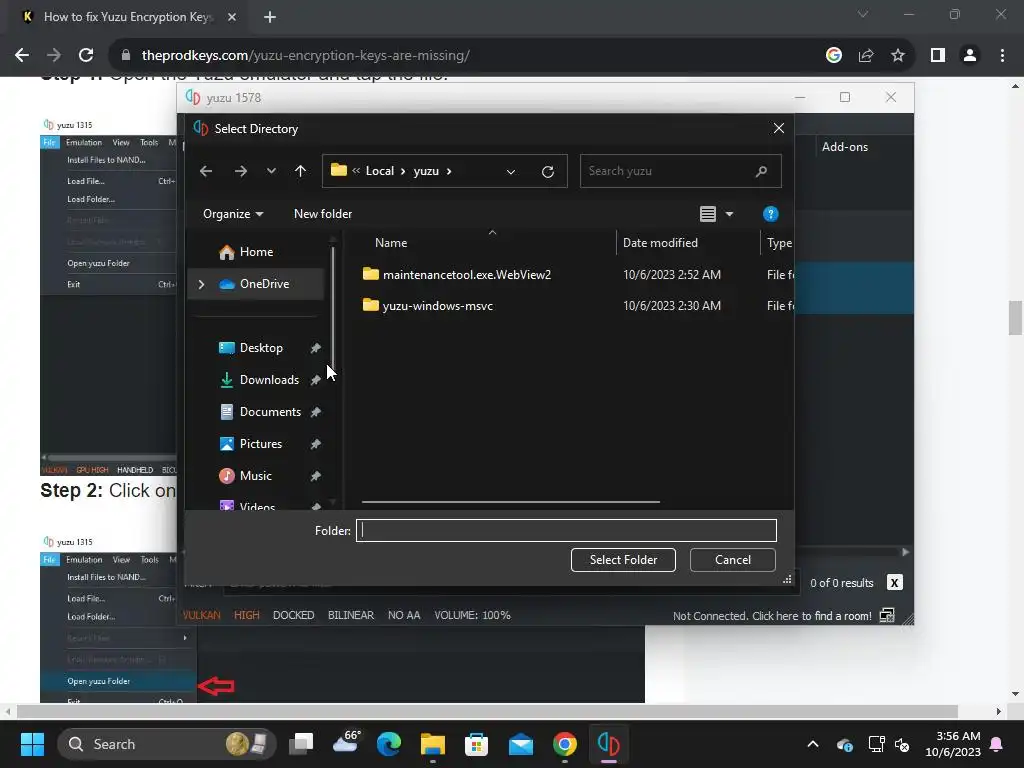The width and height of the screenshot is (1024, 768).
Task: Open view options dropdown arrow
Action: coord(729,214)
